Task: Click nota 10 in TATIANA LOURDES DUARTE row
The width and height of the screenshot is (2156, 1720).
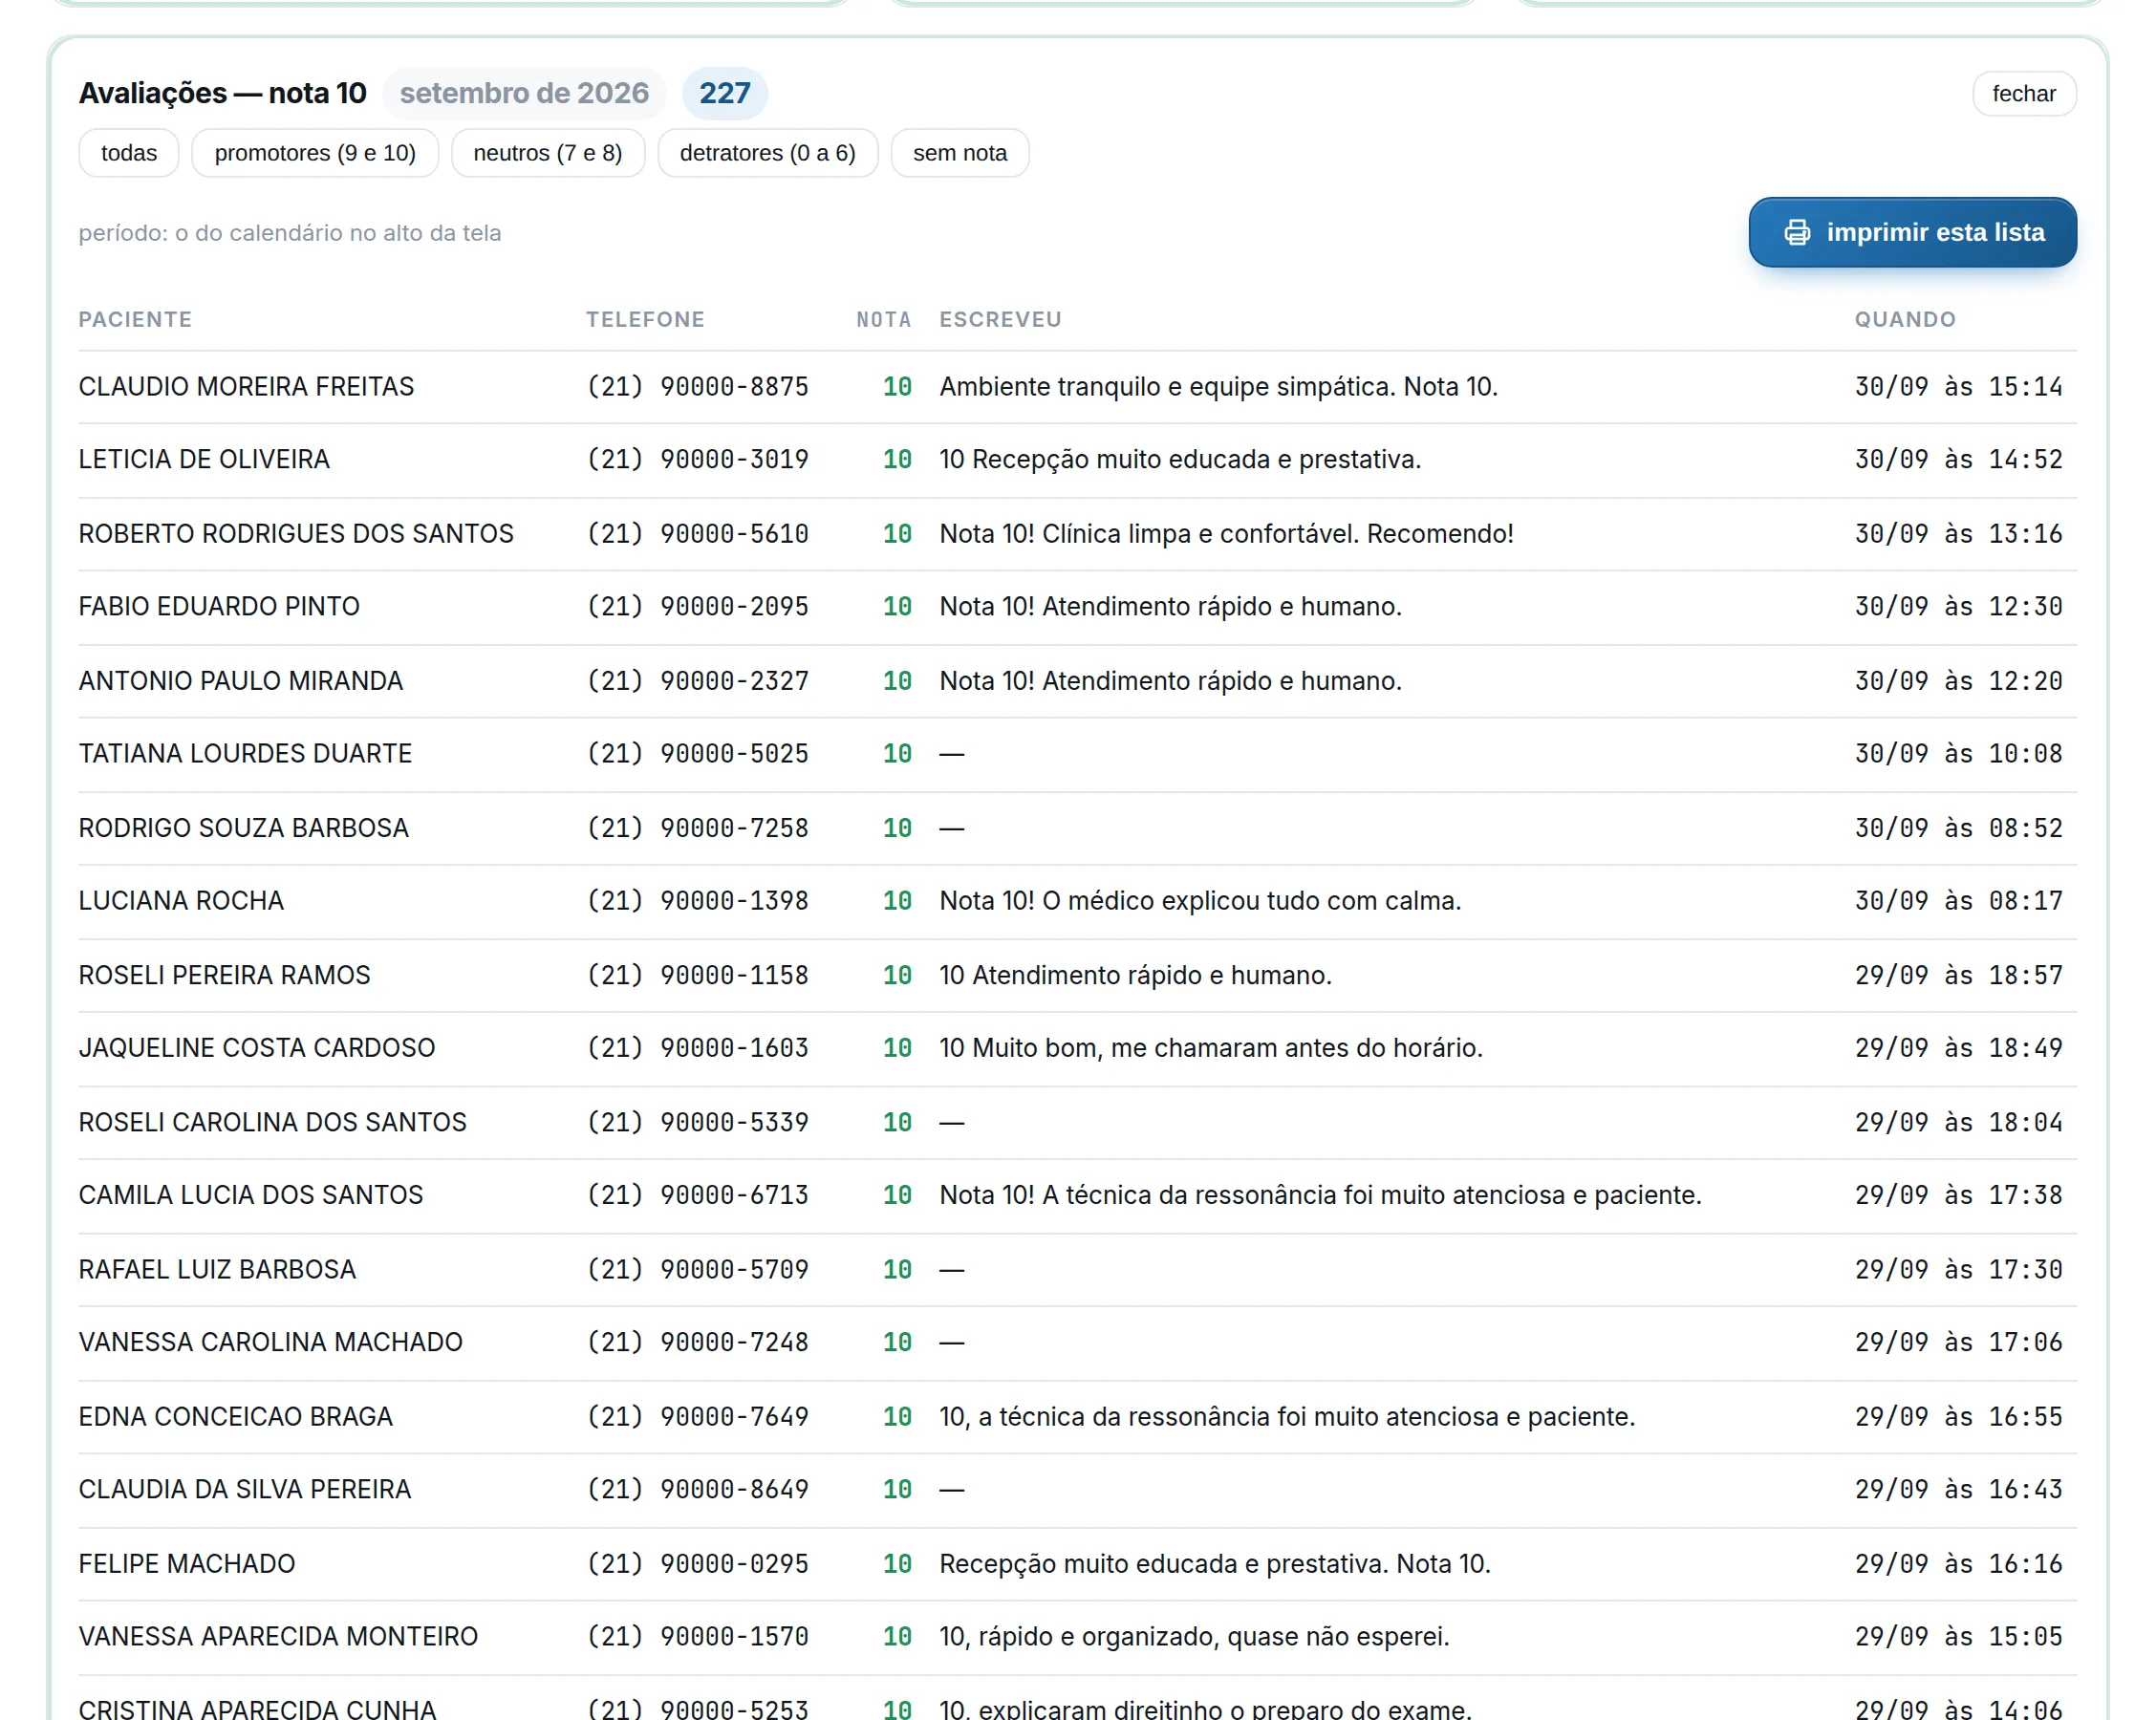Action: 897,753
